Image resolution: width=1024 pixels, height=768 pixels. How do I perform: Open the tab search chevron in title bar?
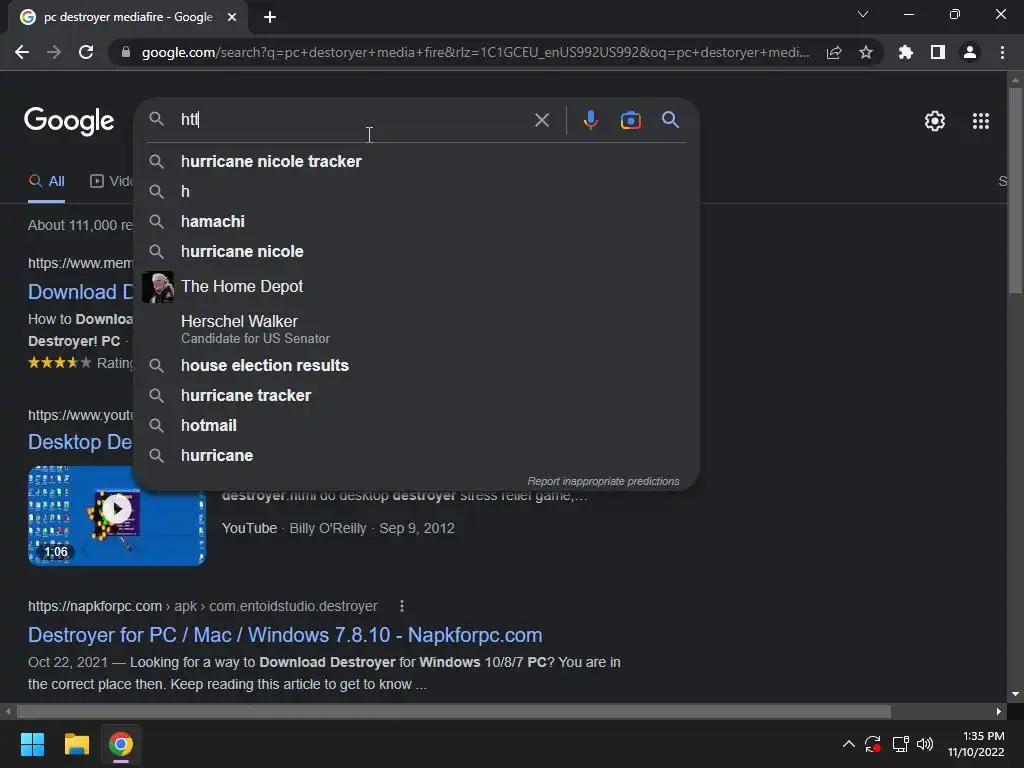pos(863,14)
